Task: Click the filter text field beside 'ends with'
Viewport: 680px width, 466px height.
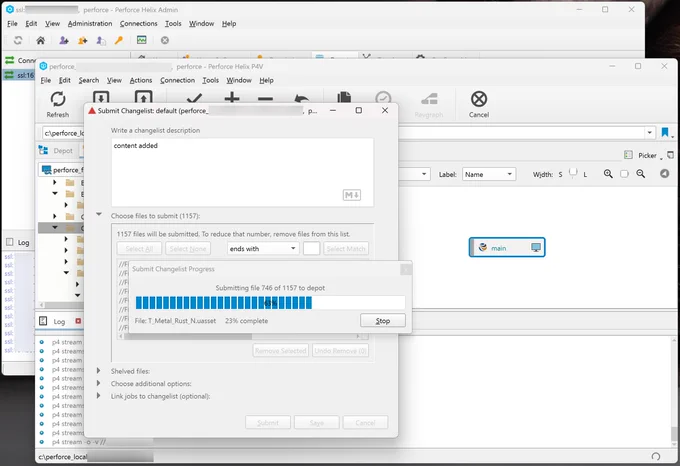Action: pos(311,249)
